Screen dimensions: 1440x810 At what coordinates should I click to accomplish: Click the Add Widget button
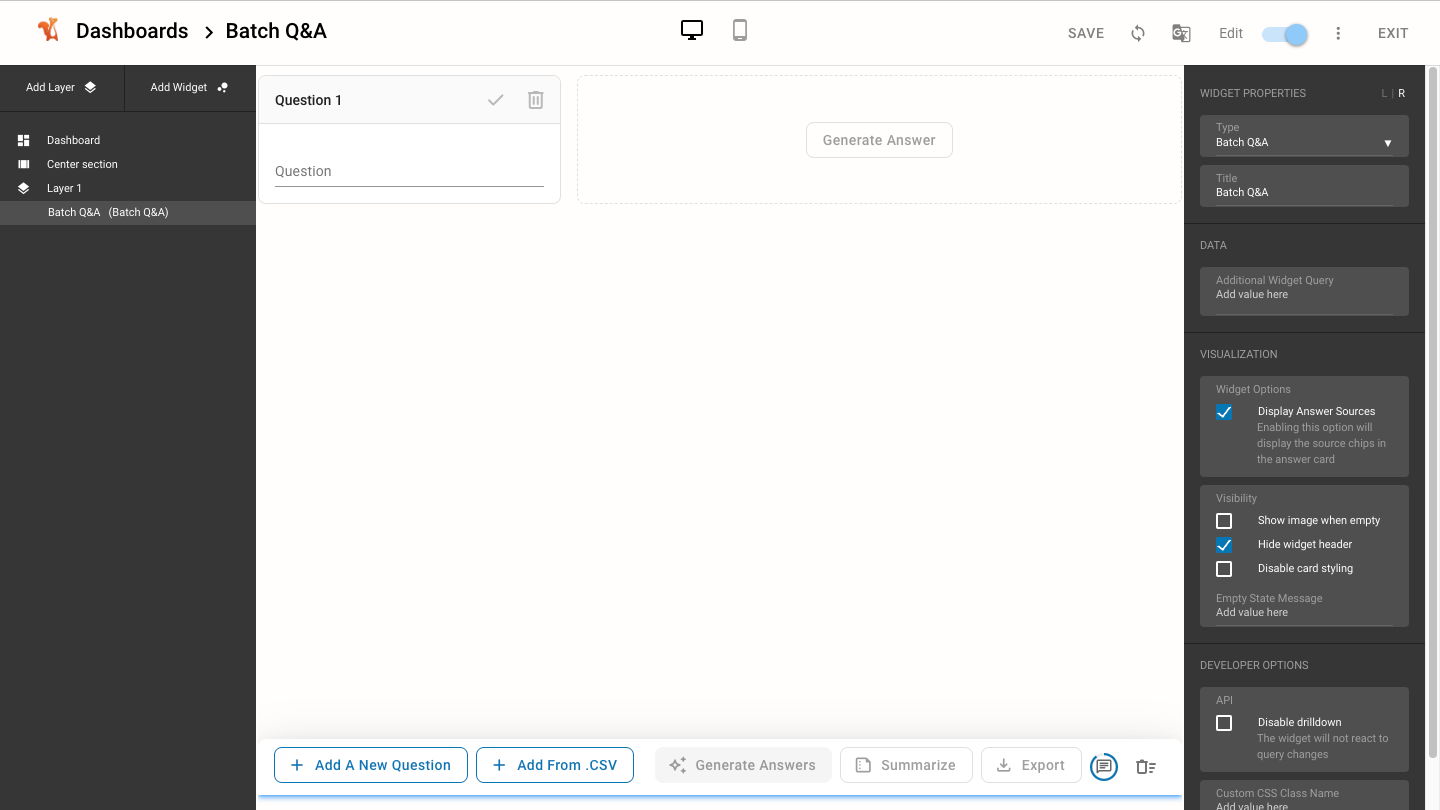(190, 87)
